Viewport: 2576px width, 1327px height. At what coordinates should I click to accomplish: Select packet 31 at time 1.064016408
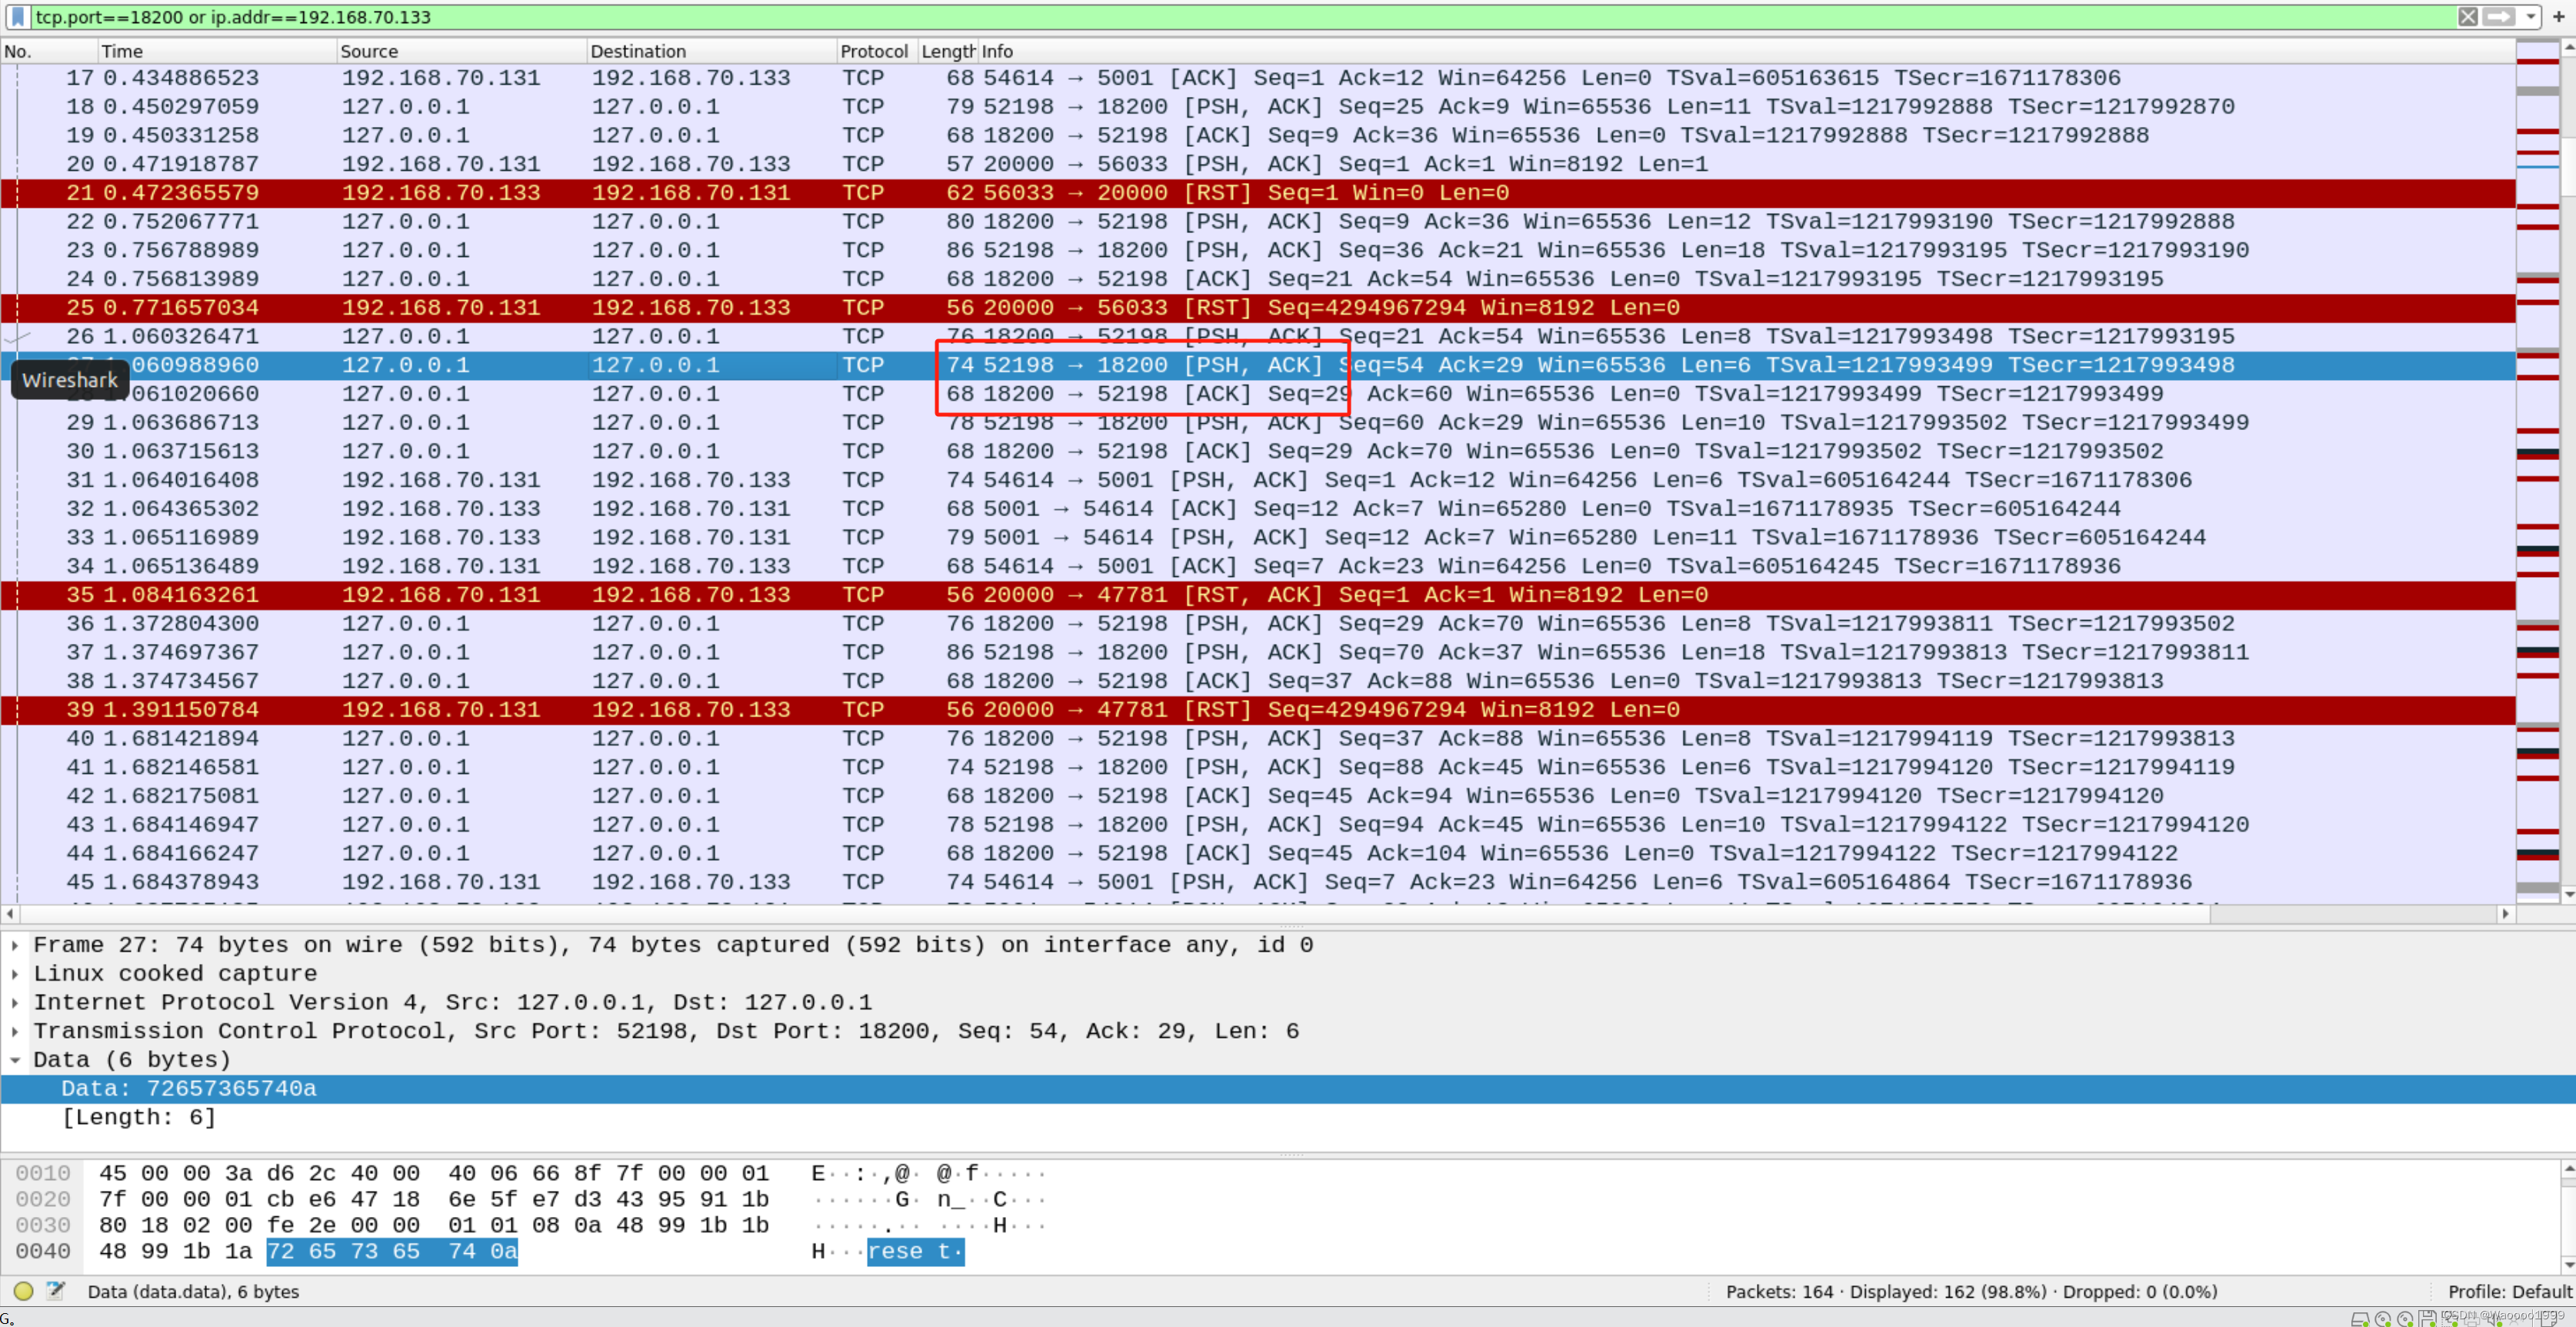coord(1258,480)
